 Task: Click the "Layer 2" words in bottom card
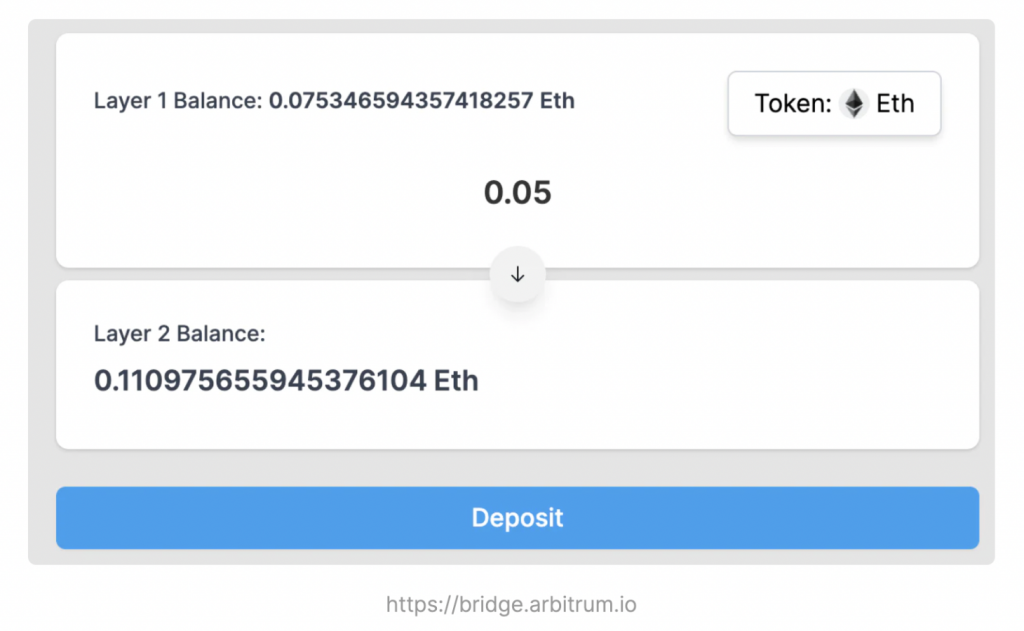(128, 334)
